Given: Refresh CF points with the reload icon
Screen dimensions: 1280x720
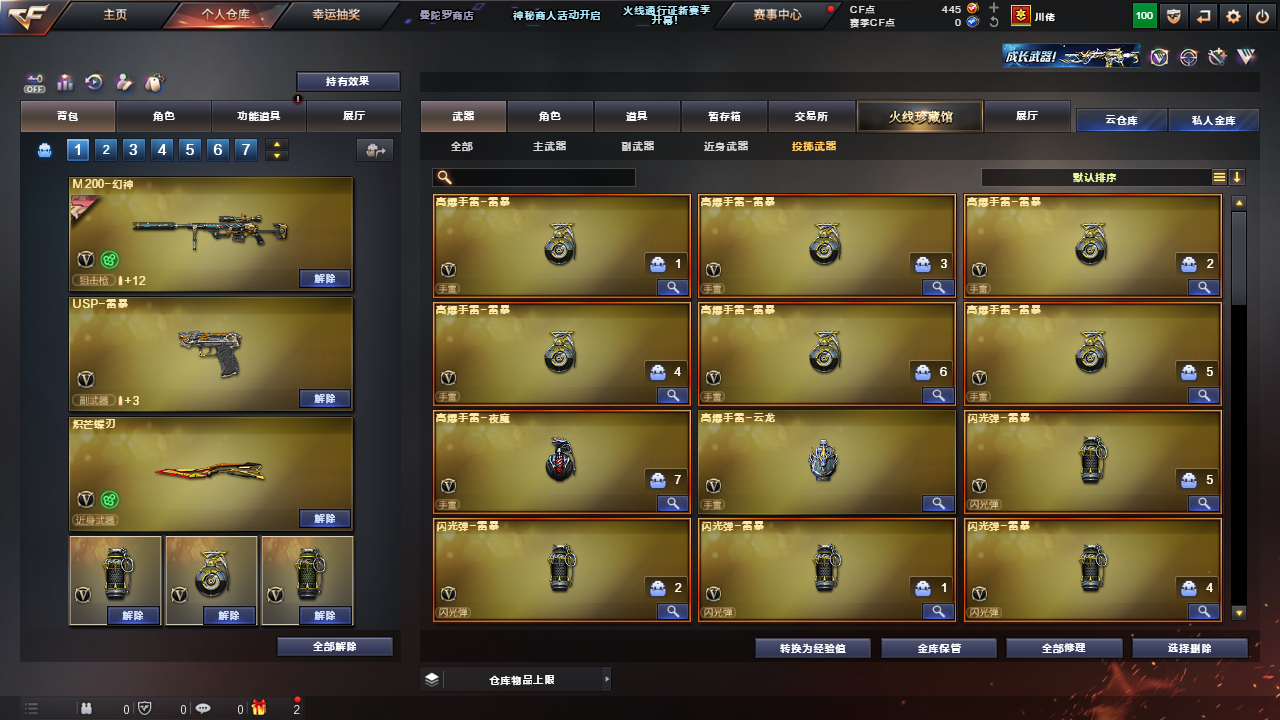Looking at the screenshot, I should point(993,22).
